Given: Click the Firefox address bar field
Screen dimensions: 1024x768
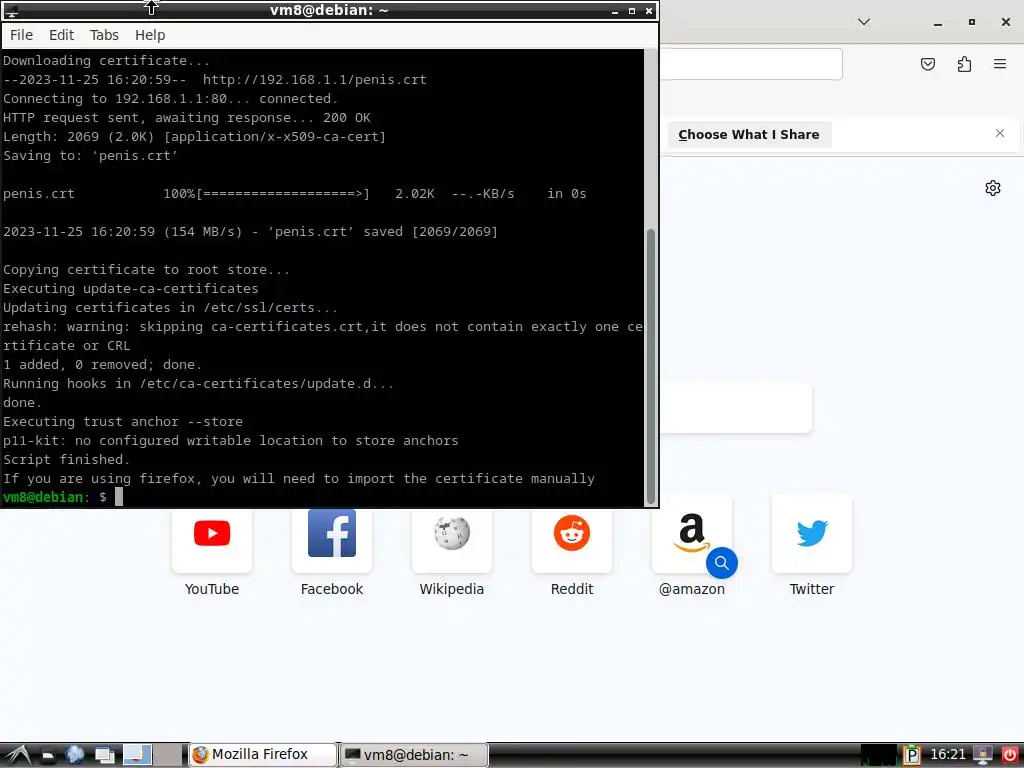Looking at the screenshot, I should (750, 64).
